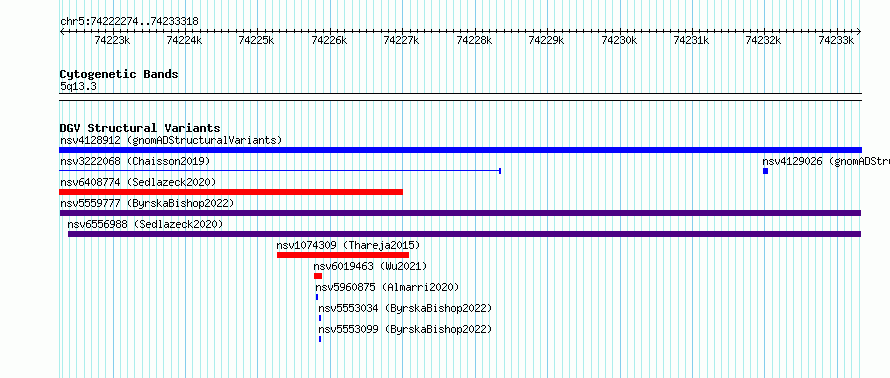Open the nsv6019463 (Wu2021) label

click(370, 266)
